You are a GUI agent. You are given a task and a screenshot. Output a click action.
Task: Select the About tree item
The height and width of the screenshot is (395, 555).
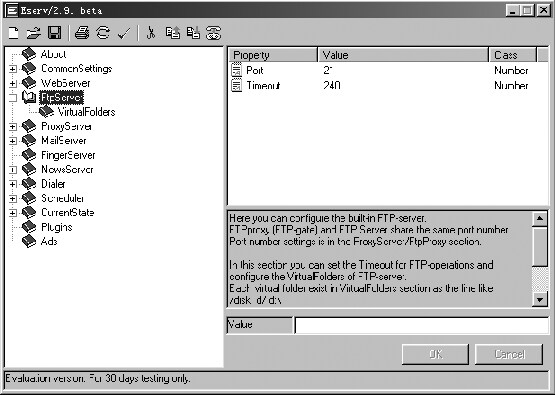(x=53, y=54)
